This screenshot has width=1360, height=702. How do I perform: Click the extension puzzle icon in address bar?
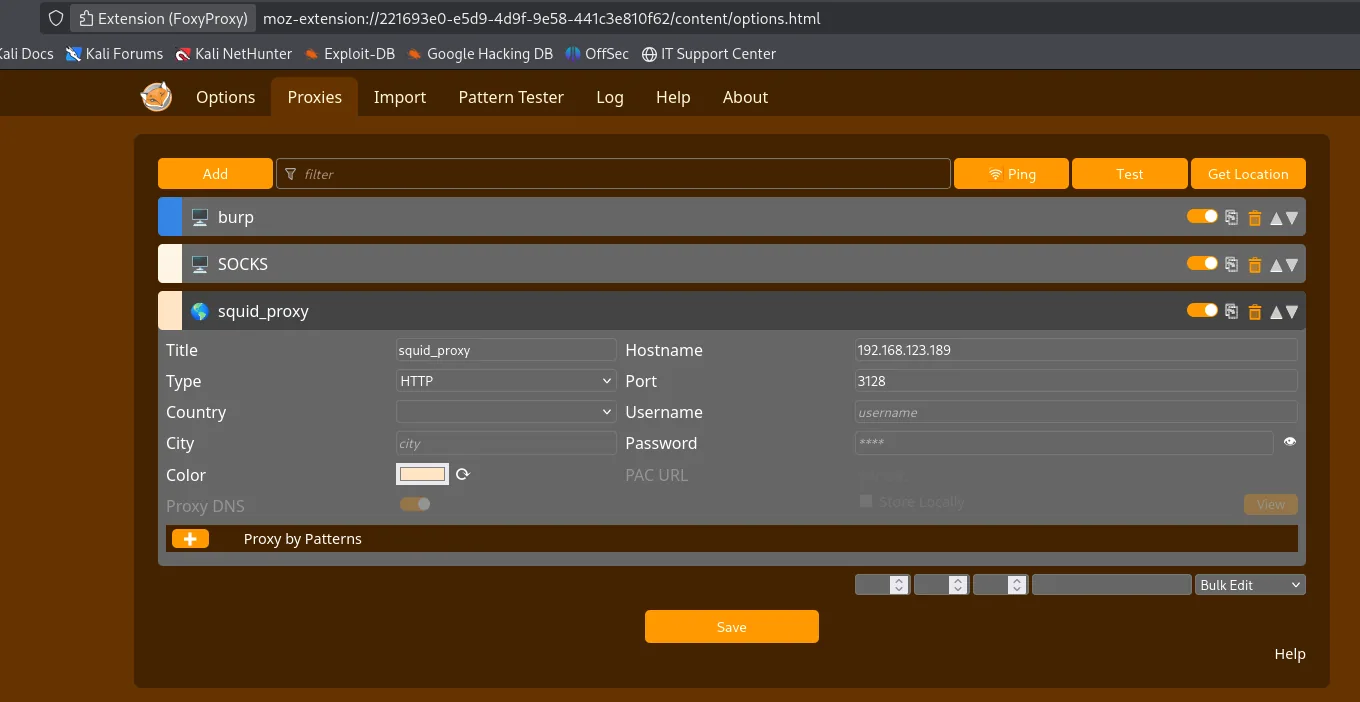point(85,18)
